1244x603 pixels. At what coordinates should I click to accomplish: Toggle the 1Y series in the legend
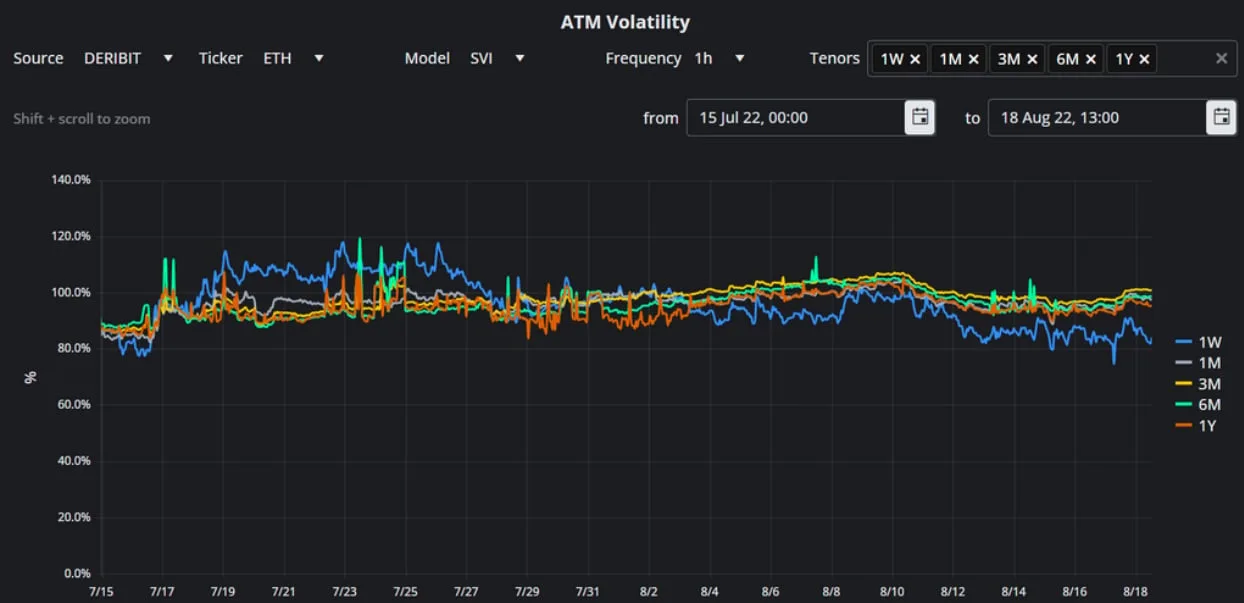1198,426
